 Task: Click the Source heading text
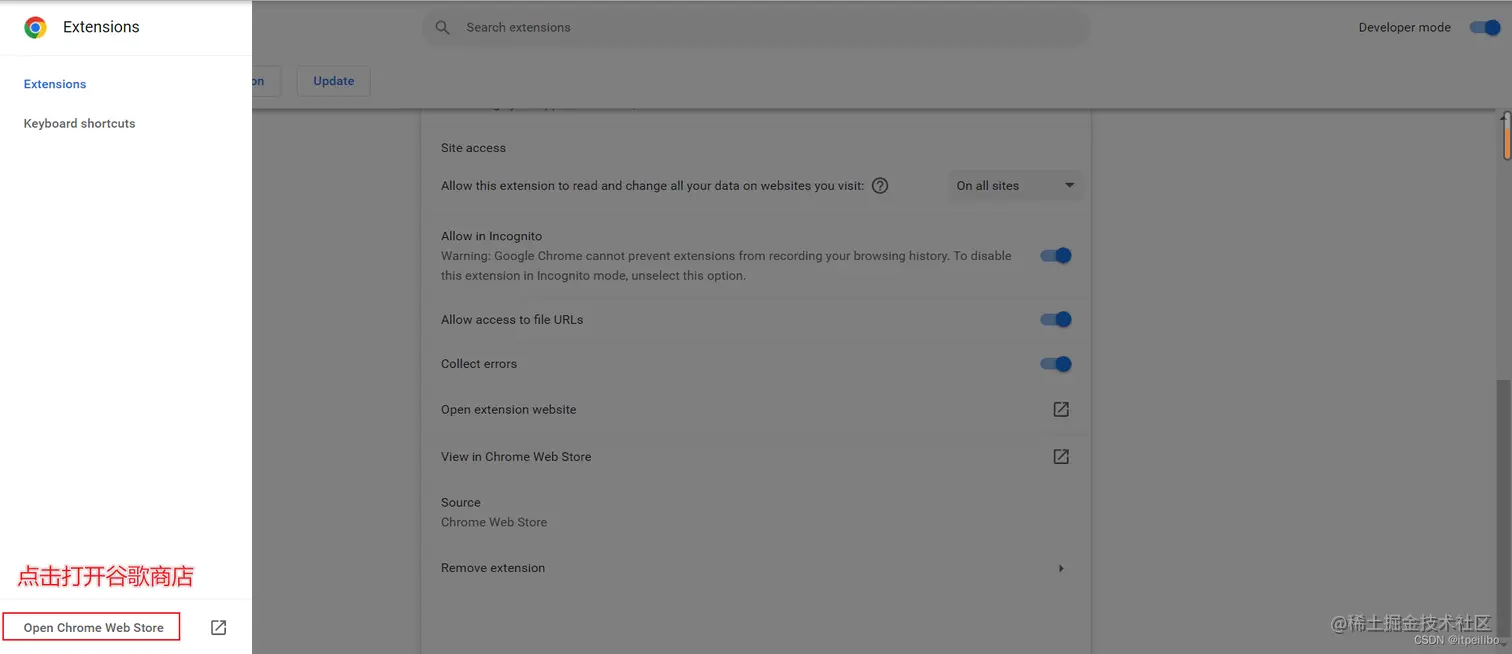461,502
